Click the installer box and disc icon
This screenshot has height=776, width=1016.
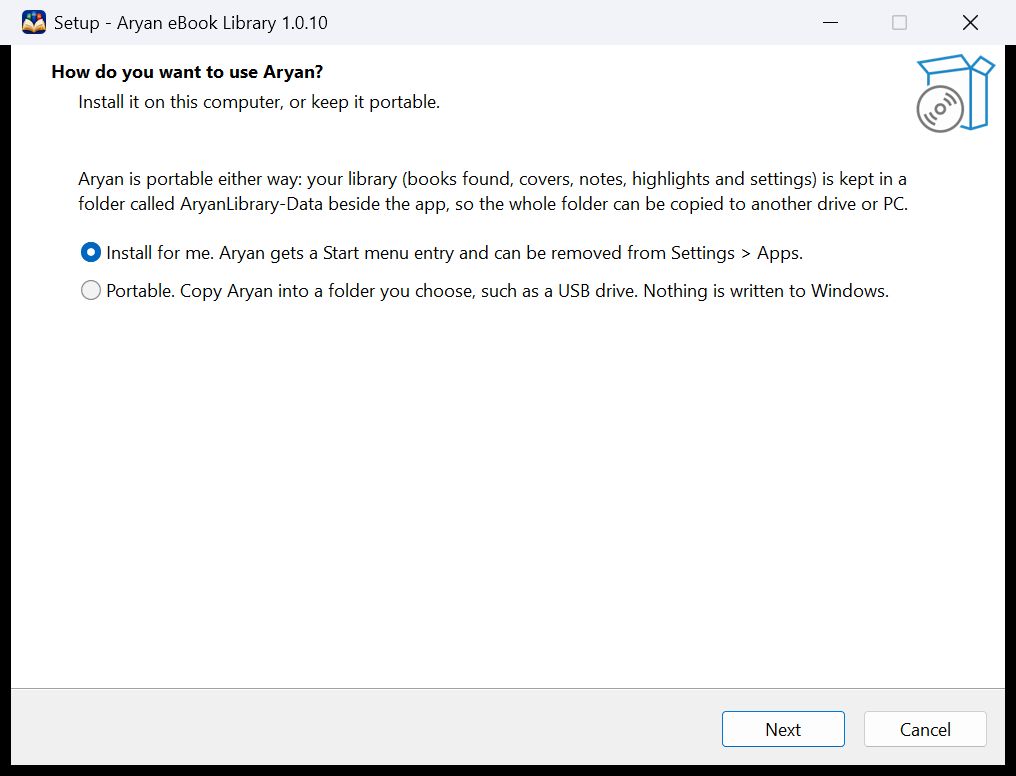(x=955, y=93)
